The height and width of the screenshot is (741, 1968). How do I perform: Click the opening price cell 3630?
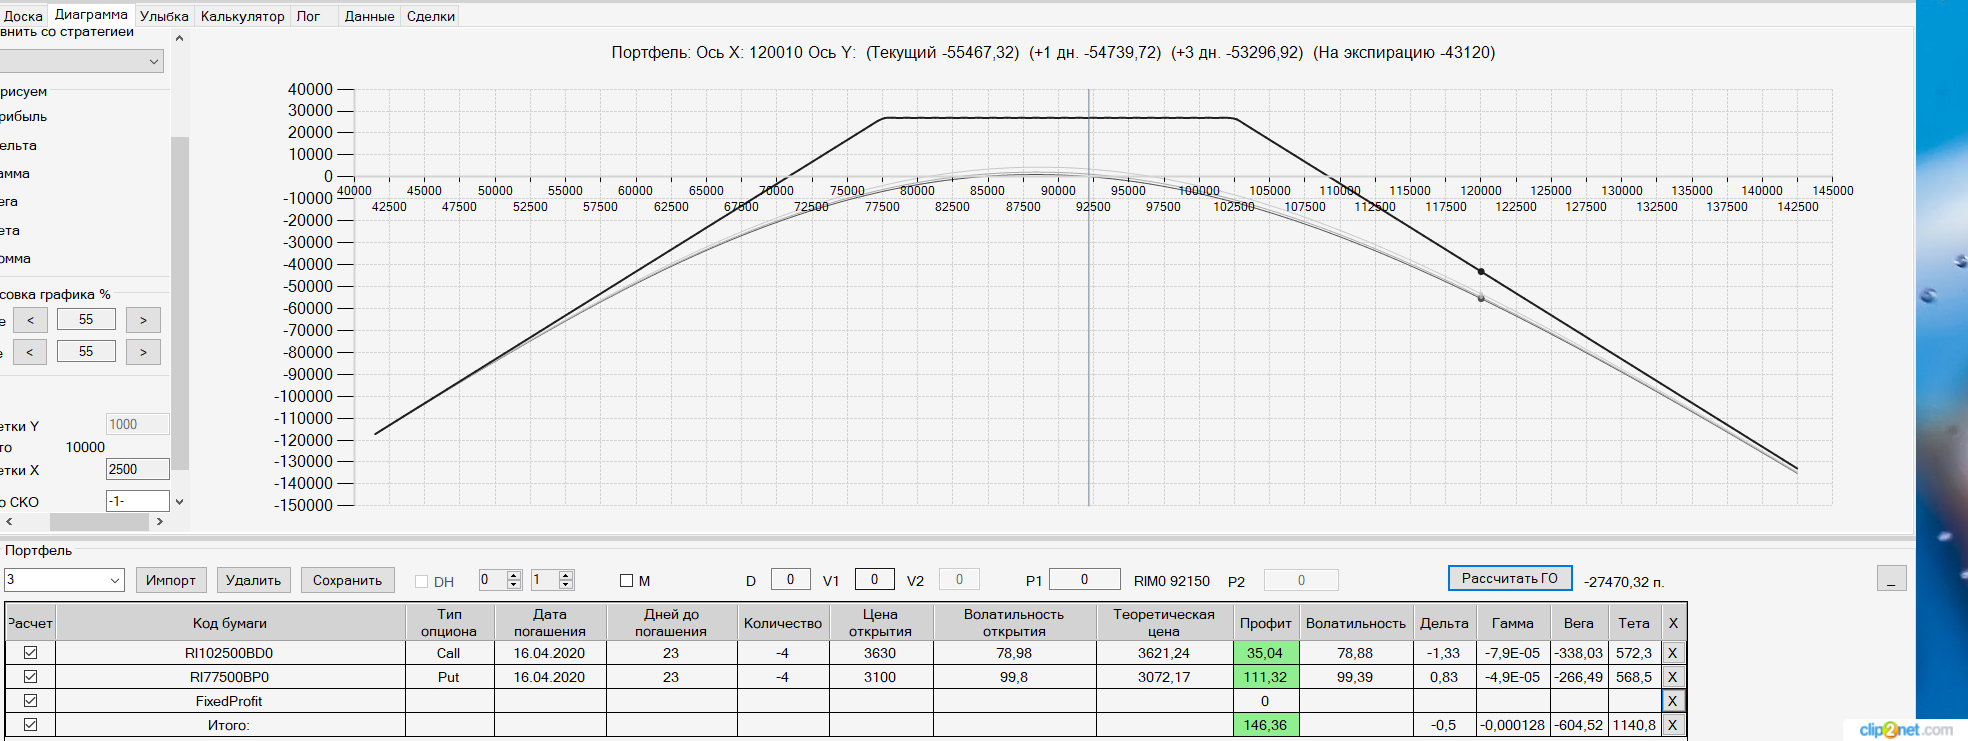tap(880, 653)
